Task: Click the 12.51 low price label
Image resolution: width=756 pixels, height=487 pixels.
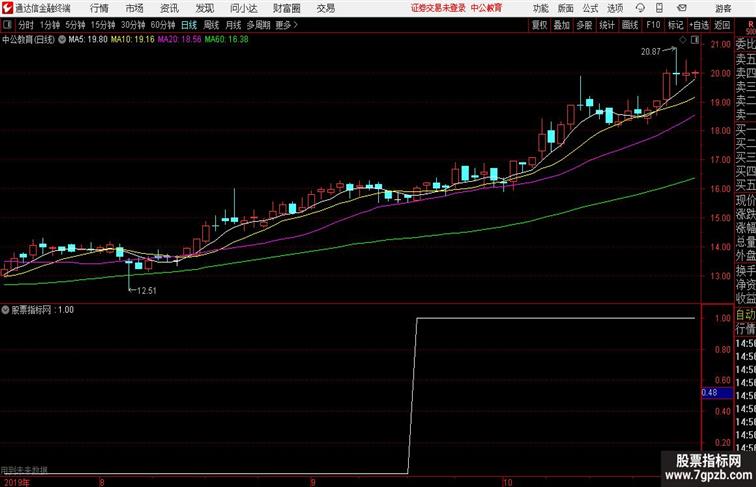Action: coord(147,290)
